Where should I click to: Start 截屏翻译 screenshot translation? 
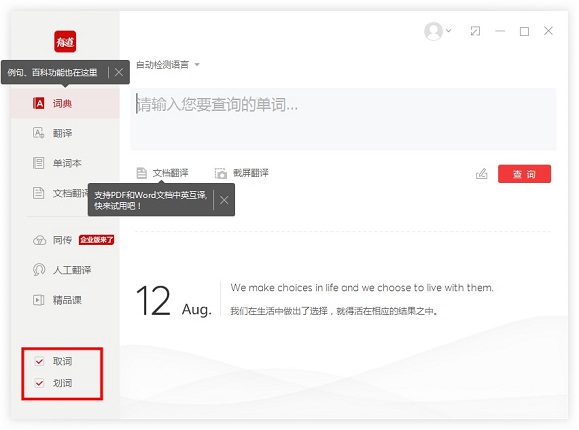tap(241, 173)
